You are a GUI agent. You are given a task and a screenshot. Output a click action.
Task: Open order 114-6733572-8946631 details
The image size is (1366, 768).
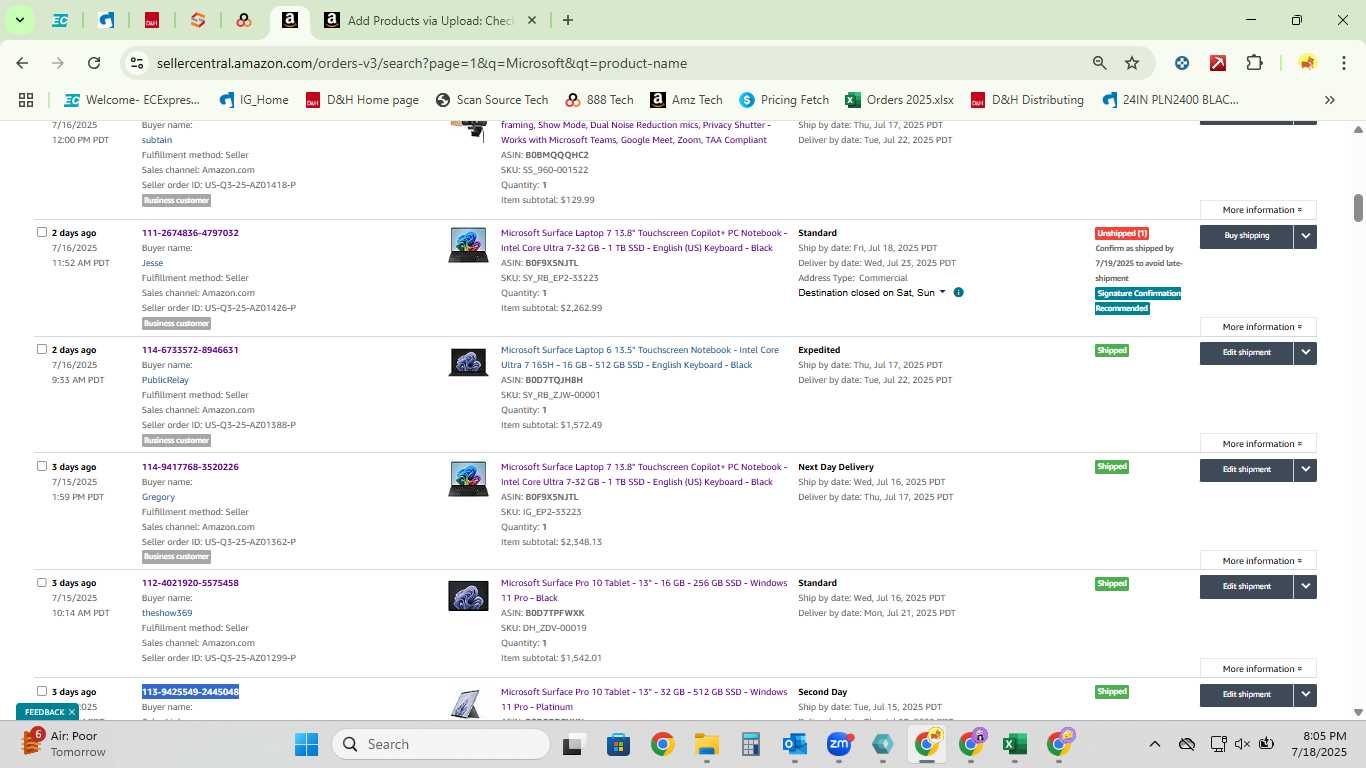tap(190, 350)
